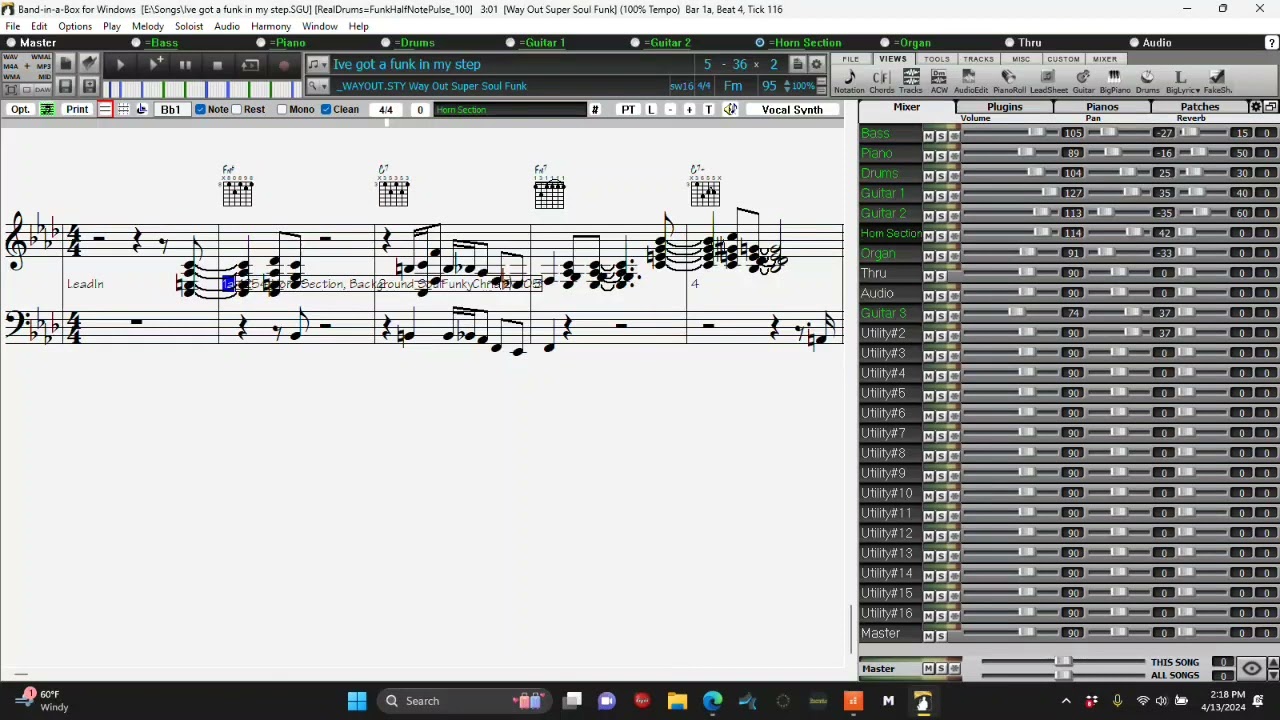The width and height of the screenshot is (1280, 720).
Task: Solo the Guitar 1 track
Action: 941,195
